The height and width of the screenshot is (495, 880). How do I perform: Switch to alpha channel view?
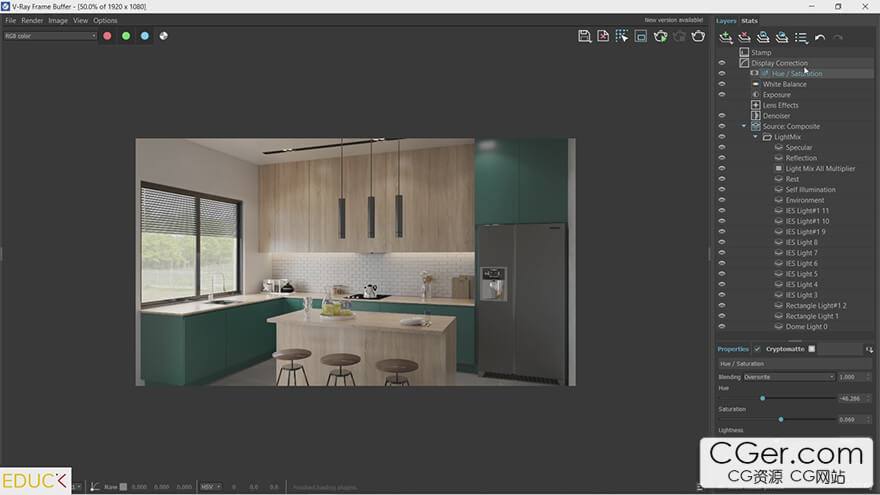pos(163,36)
